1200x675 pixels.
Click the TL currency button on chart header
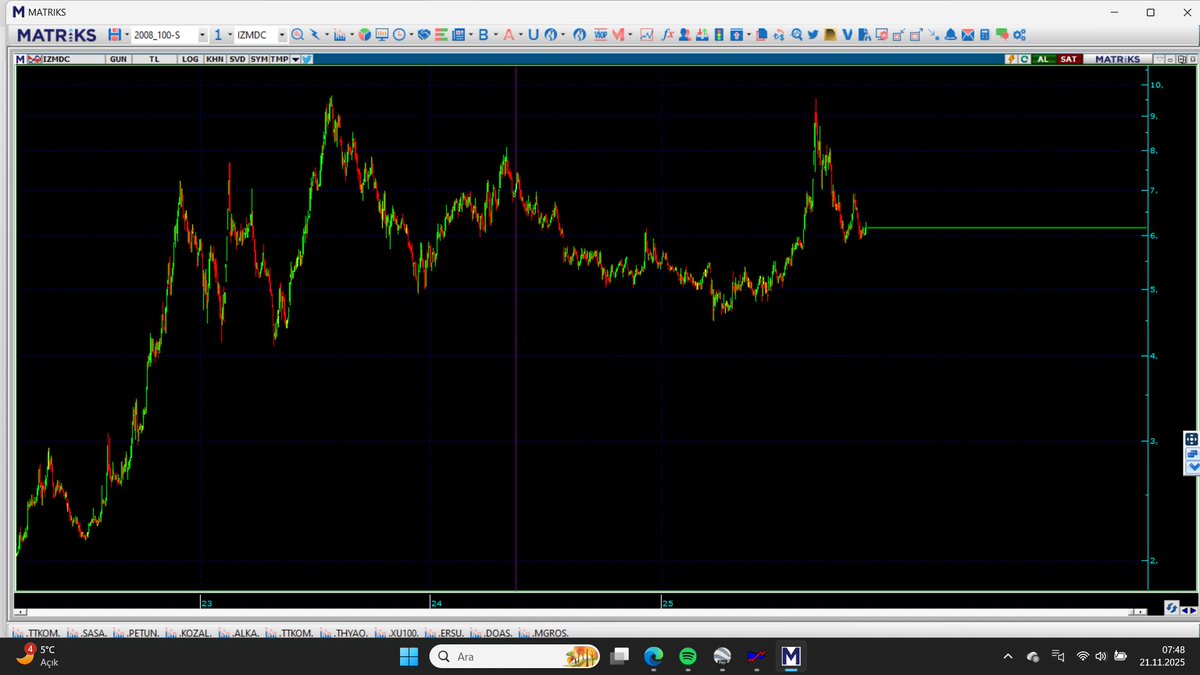click(154, 59)
